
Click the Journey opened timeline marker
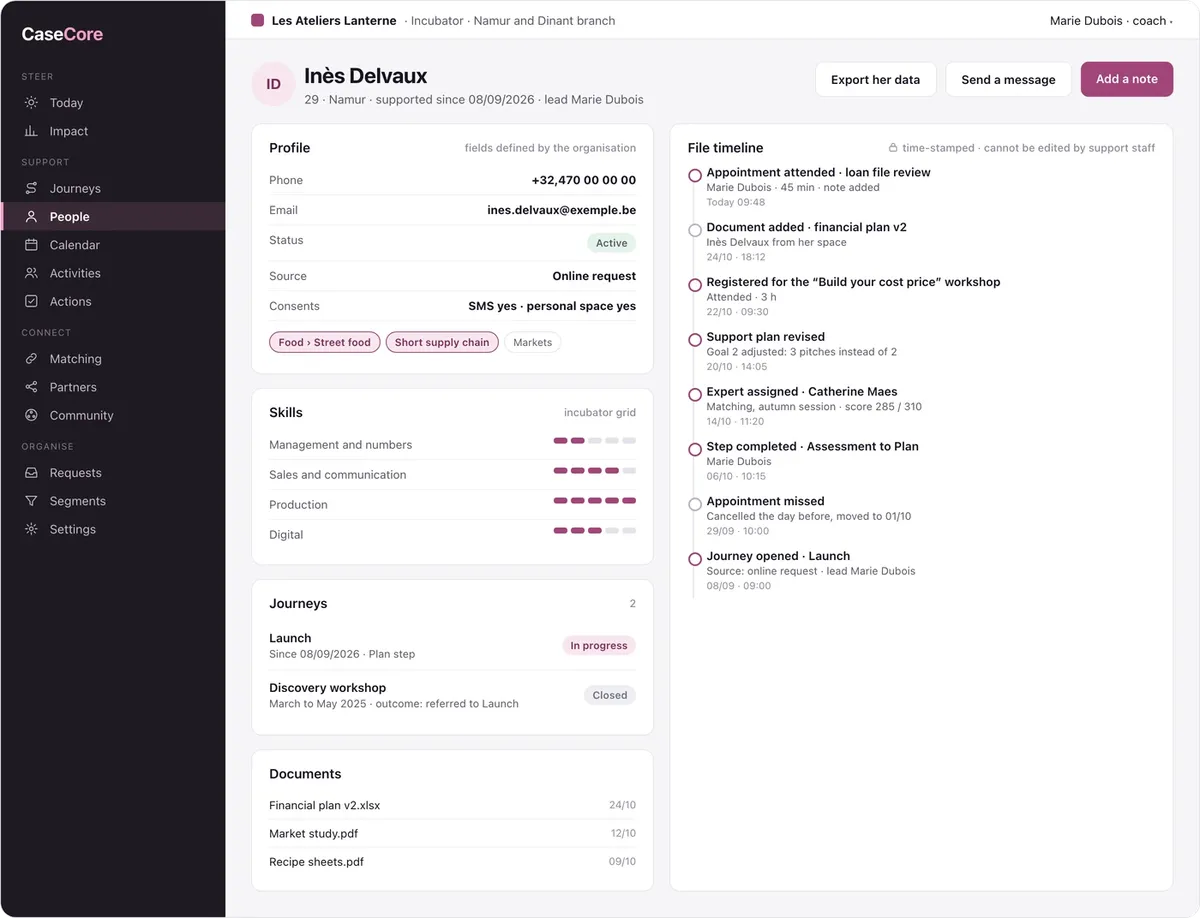[x=694, y=559]
